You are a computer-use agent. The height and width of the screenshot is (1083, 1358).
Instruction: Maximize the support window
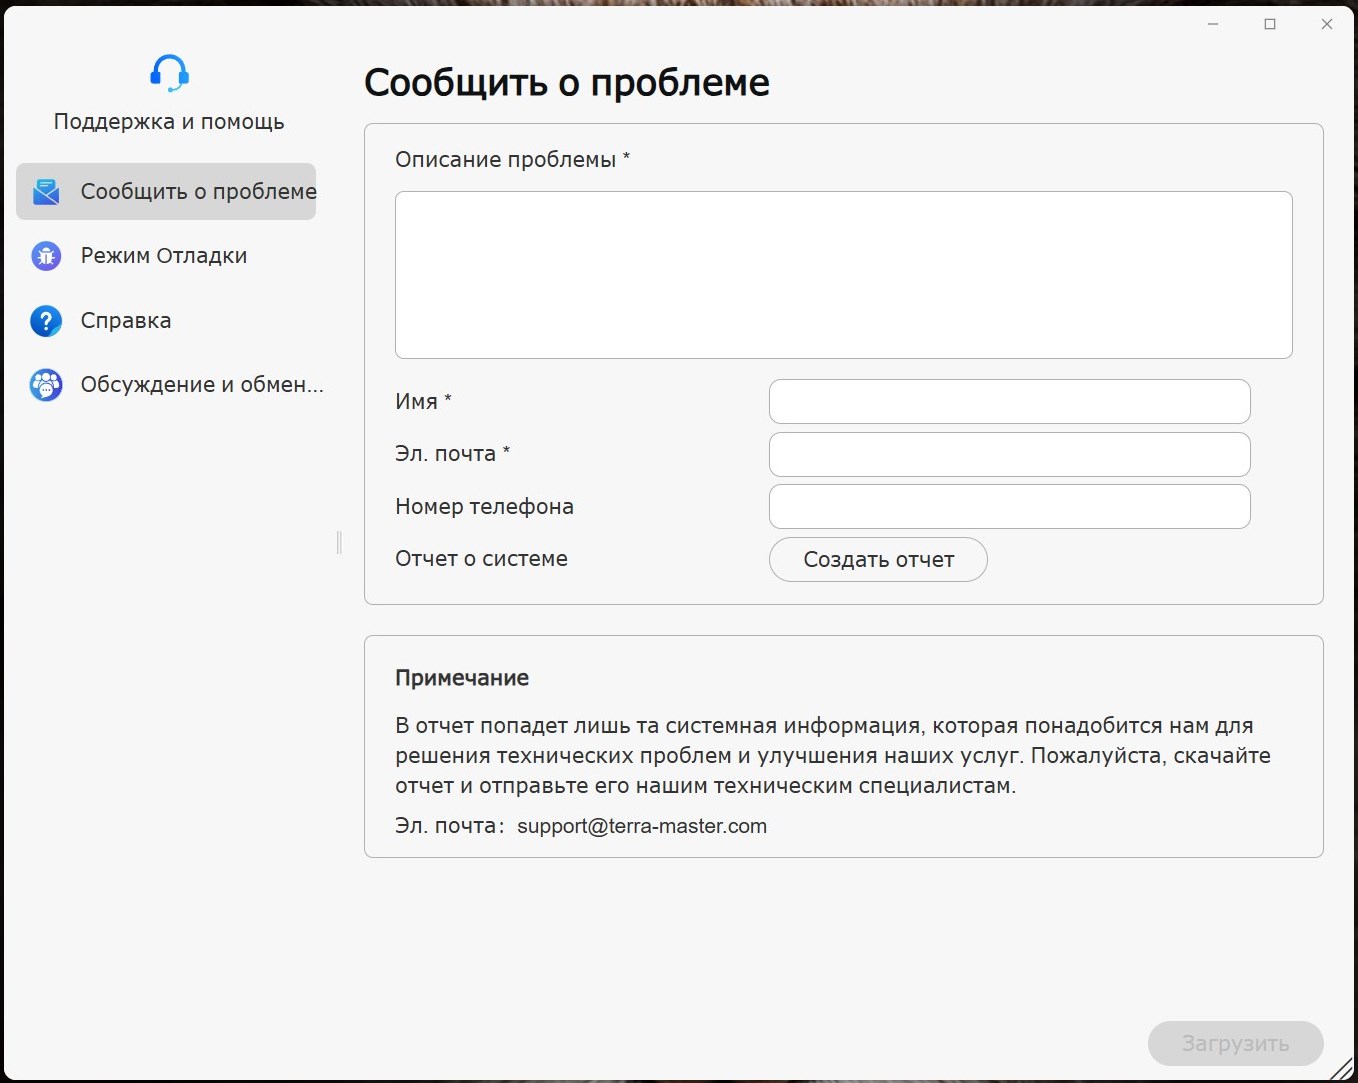click(x=1270, y=24)
